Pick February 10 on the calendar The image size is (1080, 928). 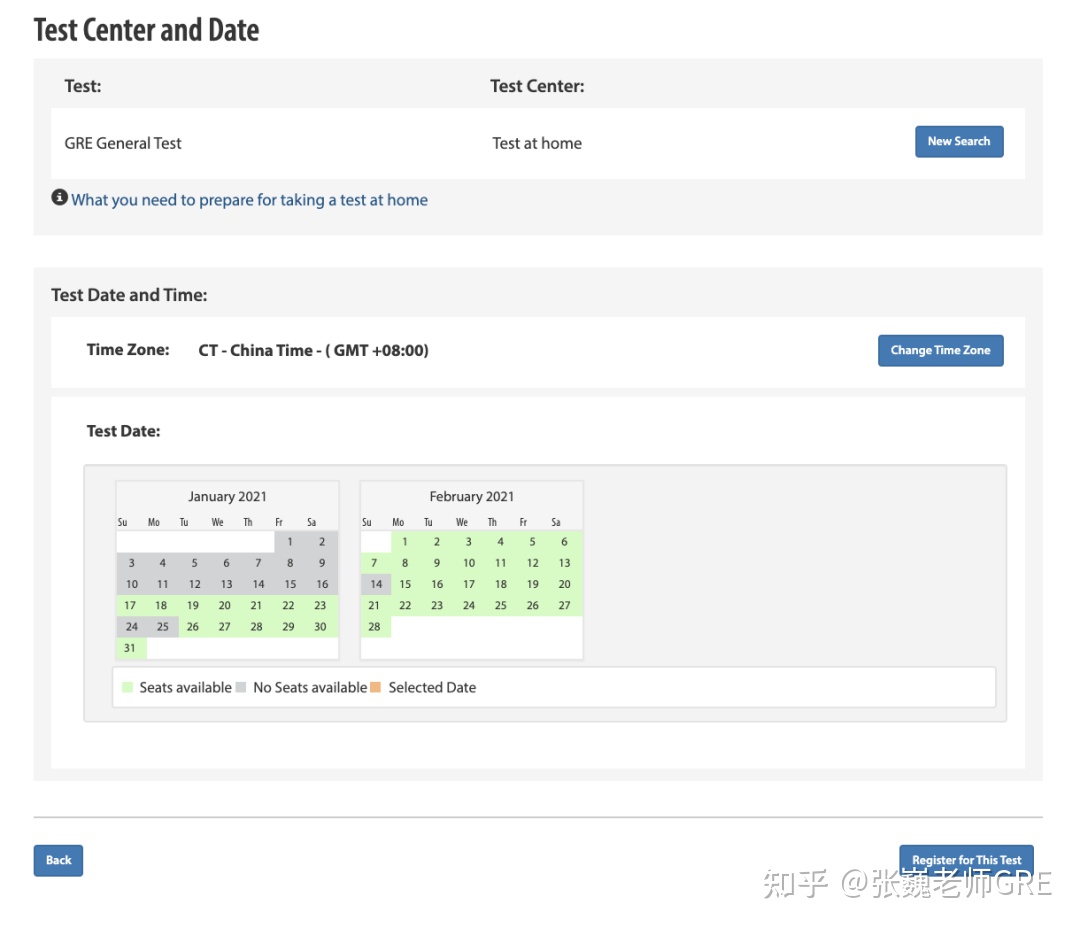coord(469,563)
